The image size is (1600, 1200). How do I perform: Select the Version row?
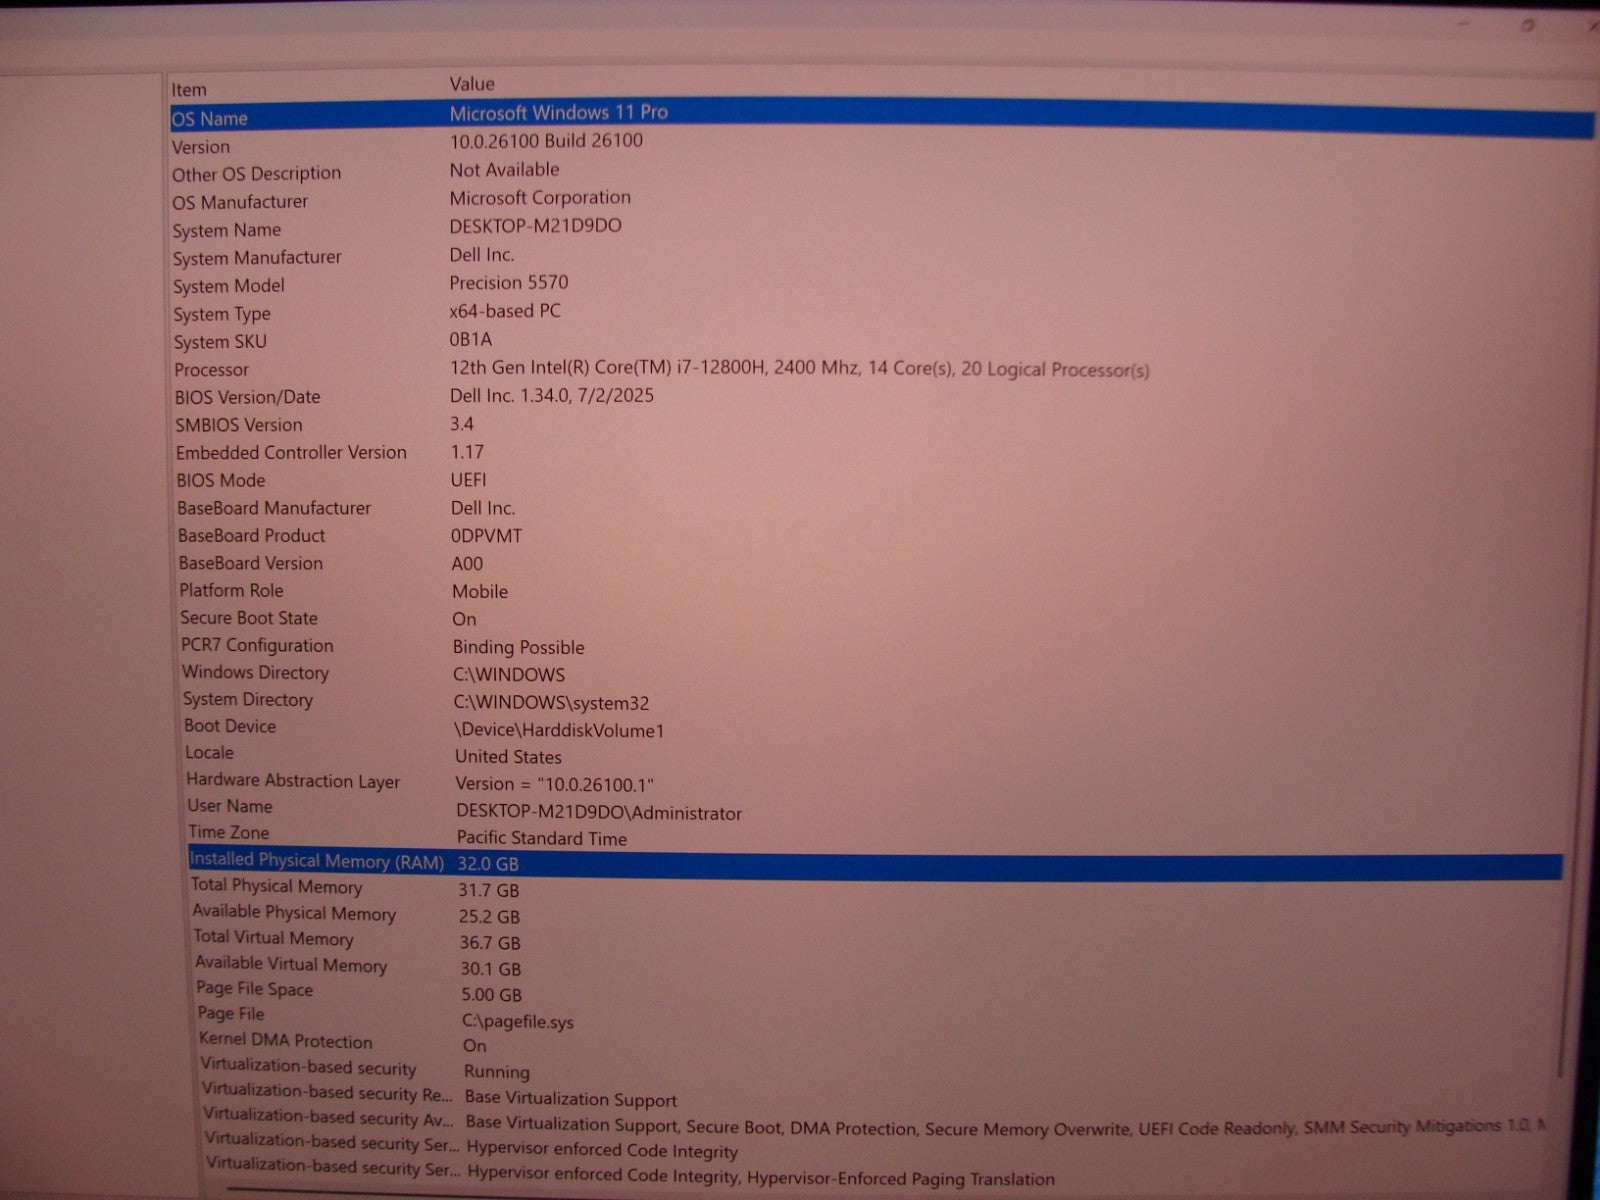click(x=201, y=147)
